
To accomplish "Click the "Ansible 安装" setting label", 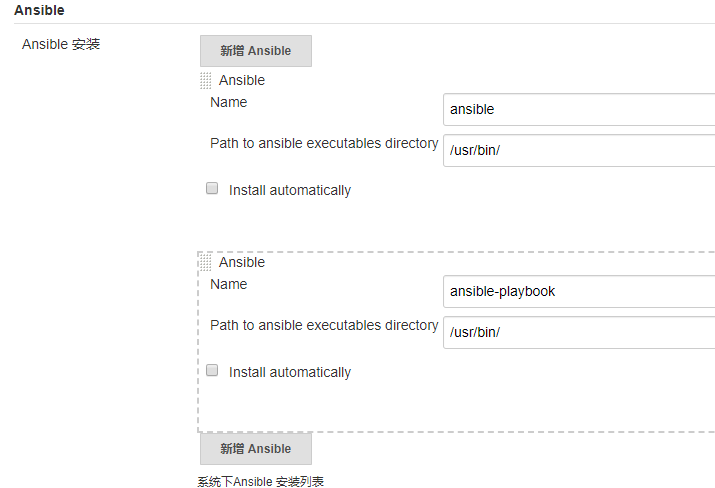I will tap(61, 44).
